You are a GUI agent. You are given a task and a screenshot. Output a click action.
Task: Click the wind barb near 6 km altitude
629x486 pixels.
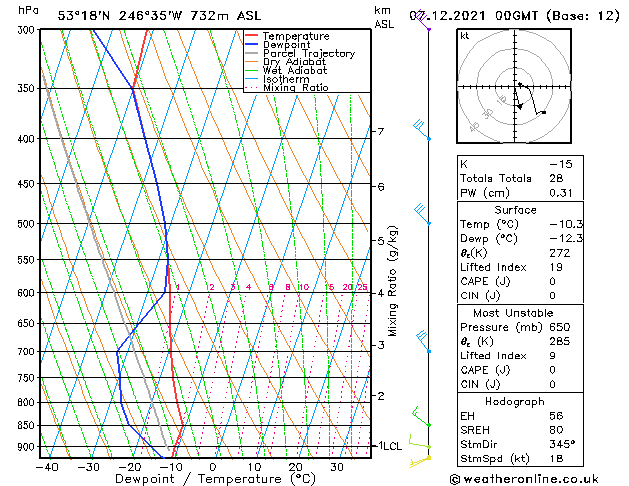coord(422,210)
